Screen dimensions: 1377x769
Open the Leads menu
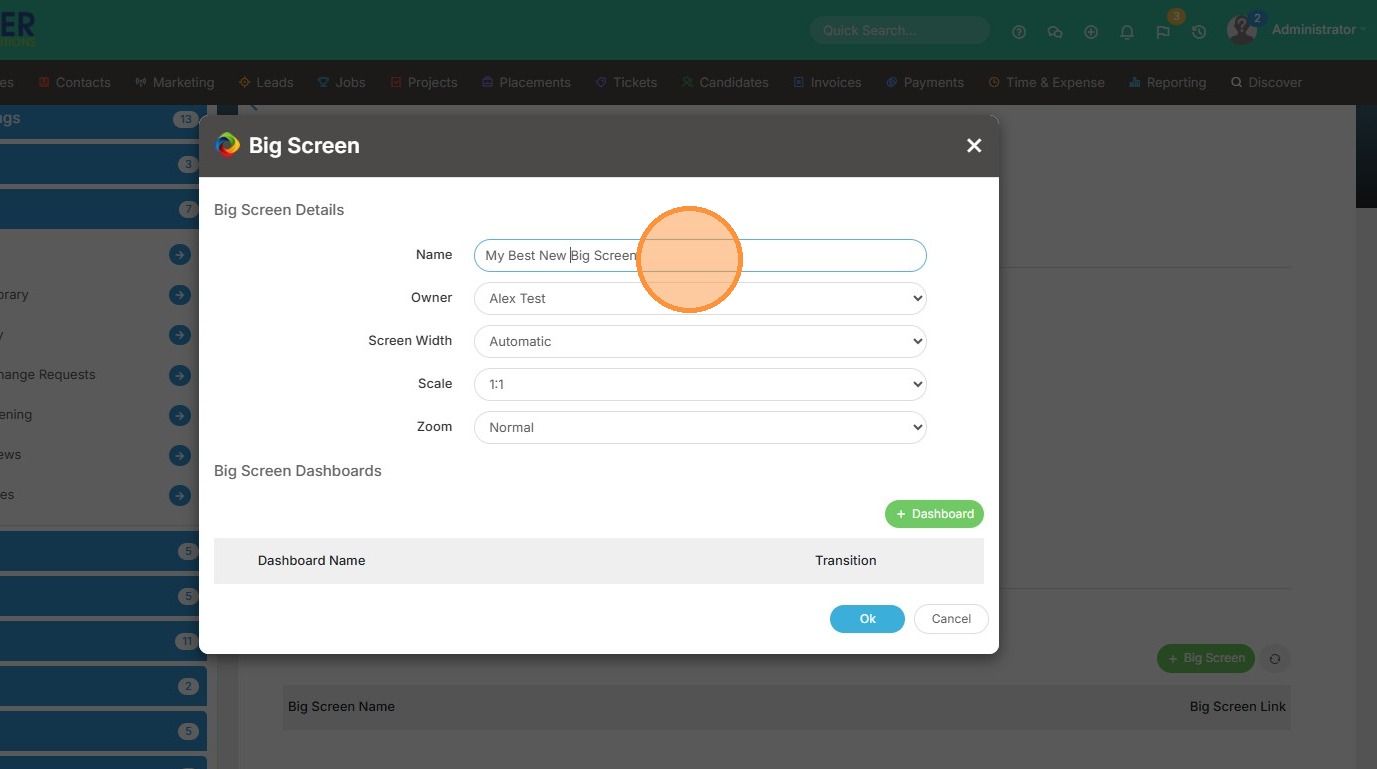(266, 82)
